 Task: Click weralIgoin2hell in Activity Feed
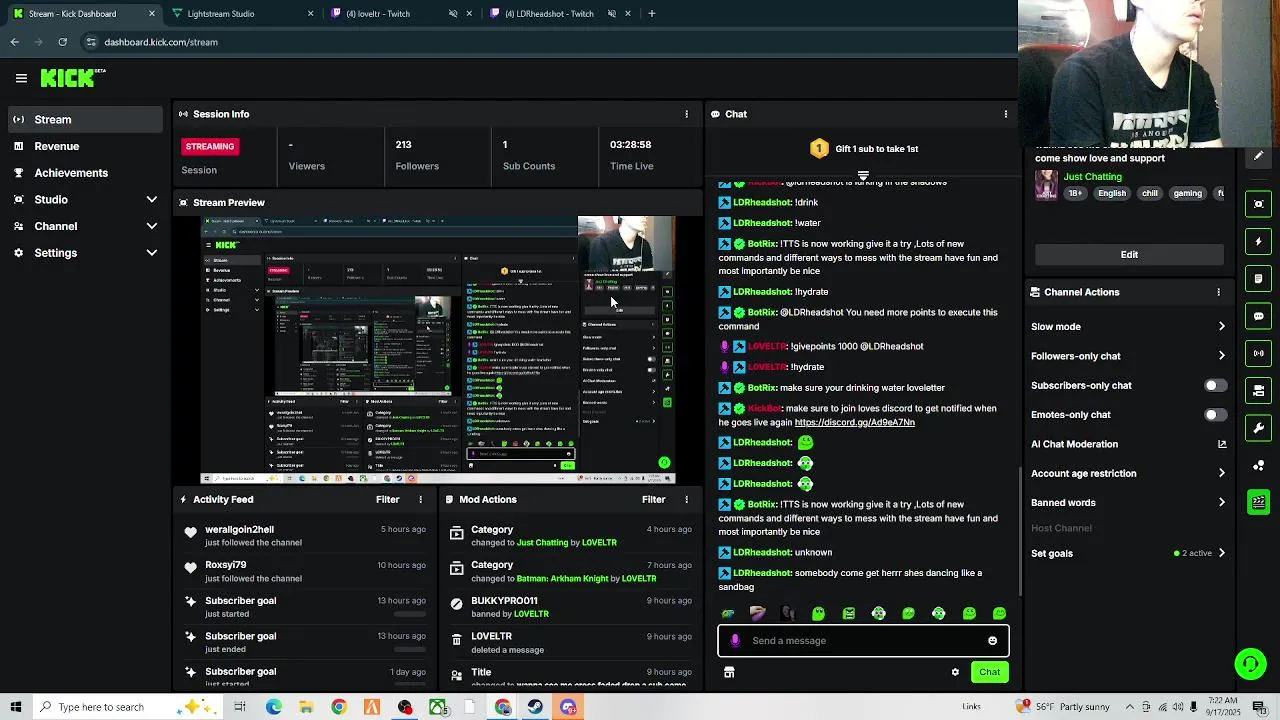point(239,530)
